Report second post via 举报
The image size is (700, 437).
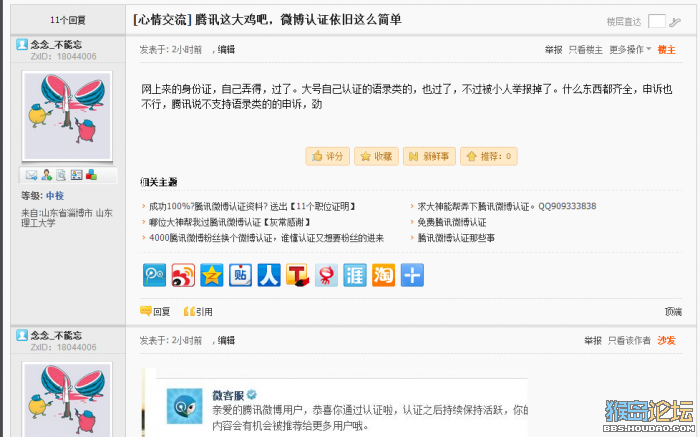[x=593, y=341]
